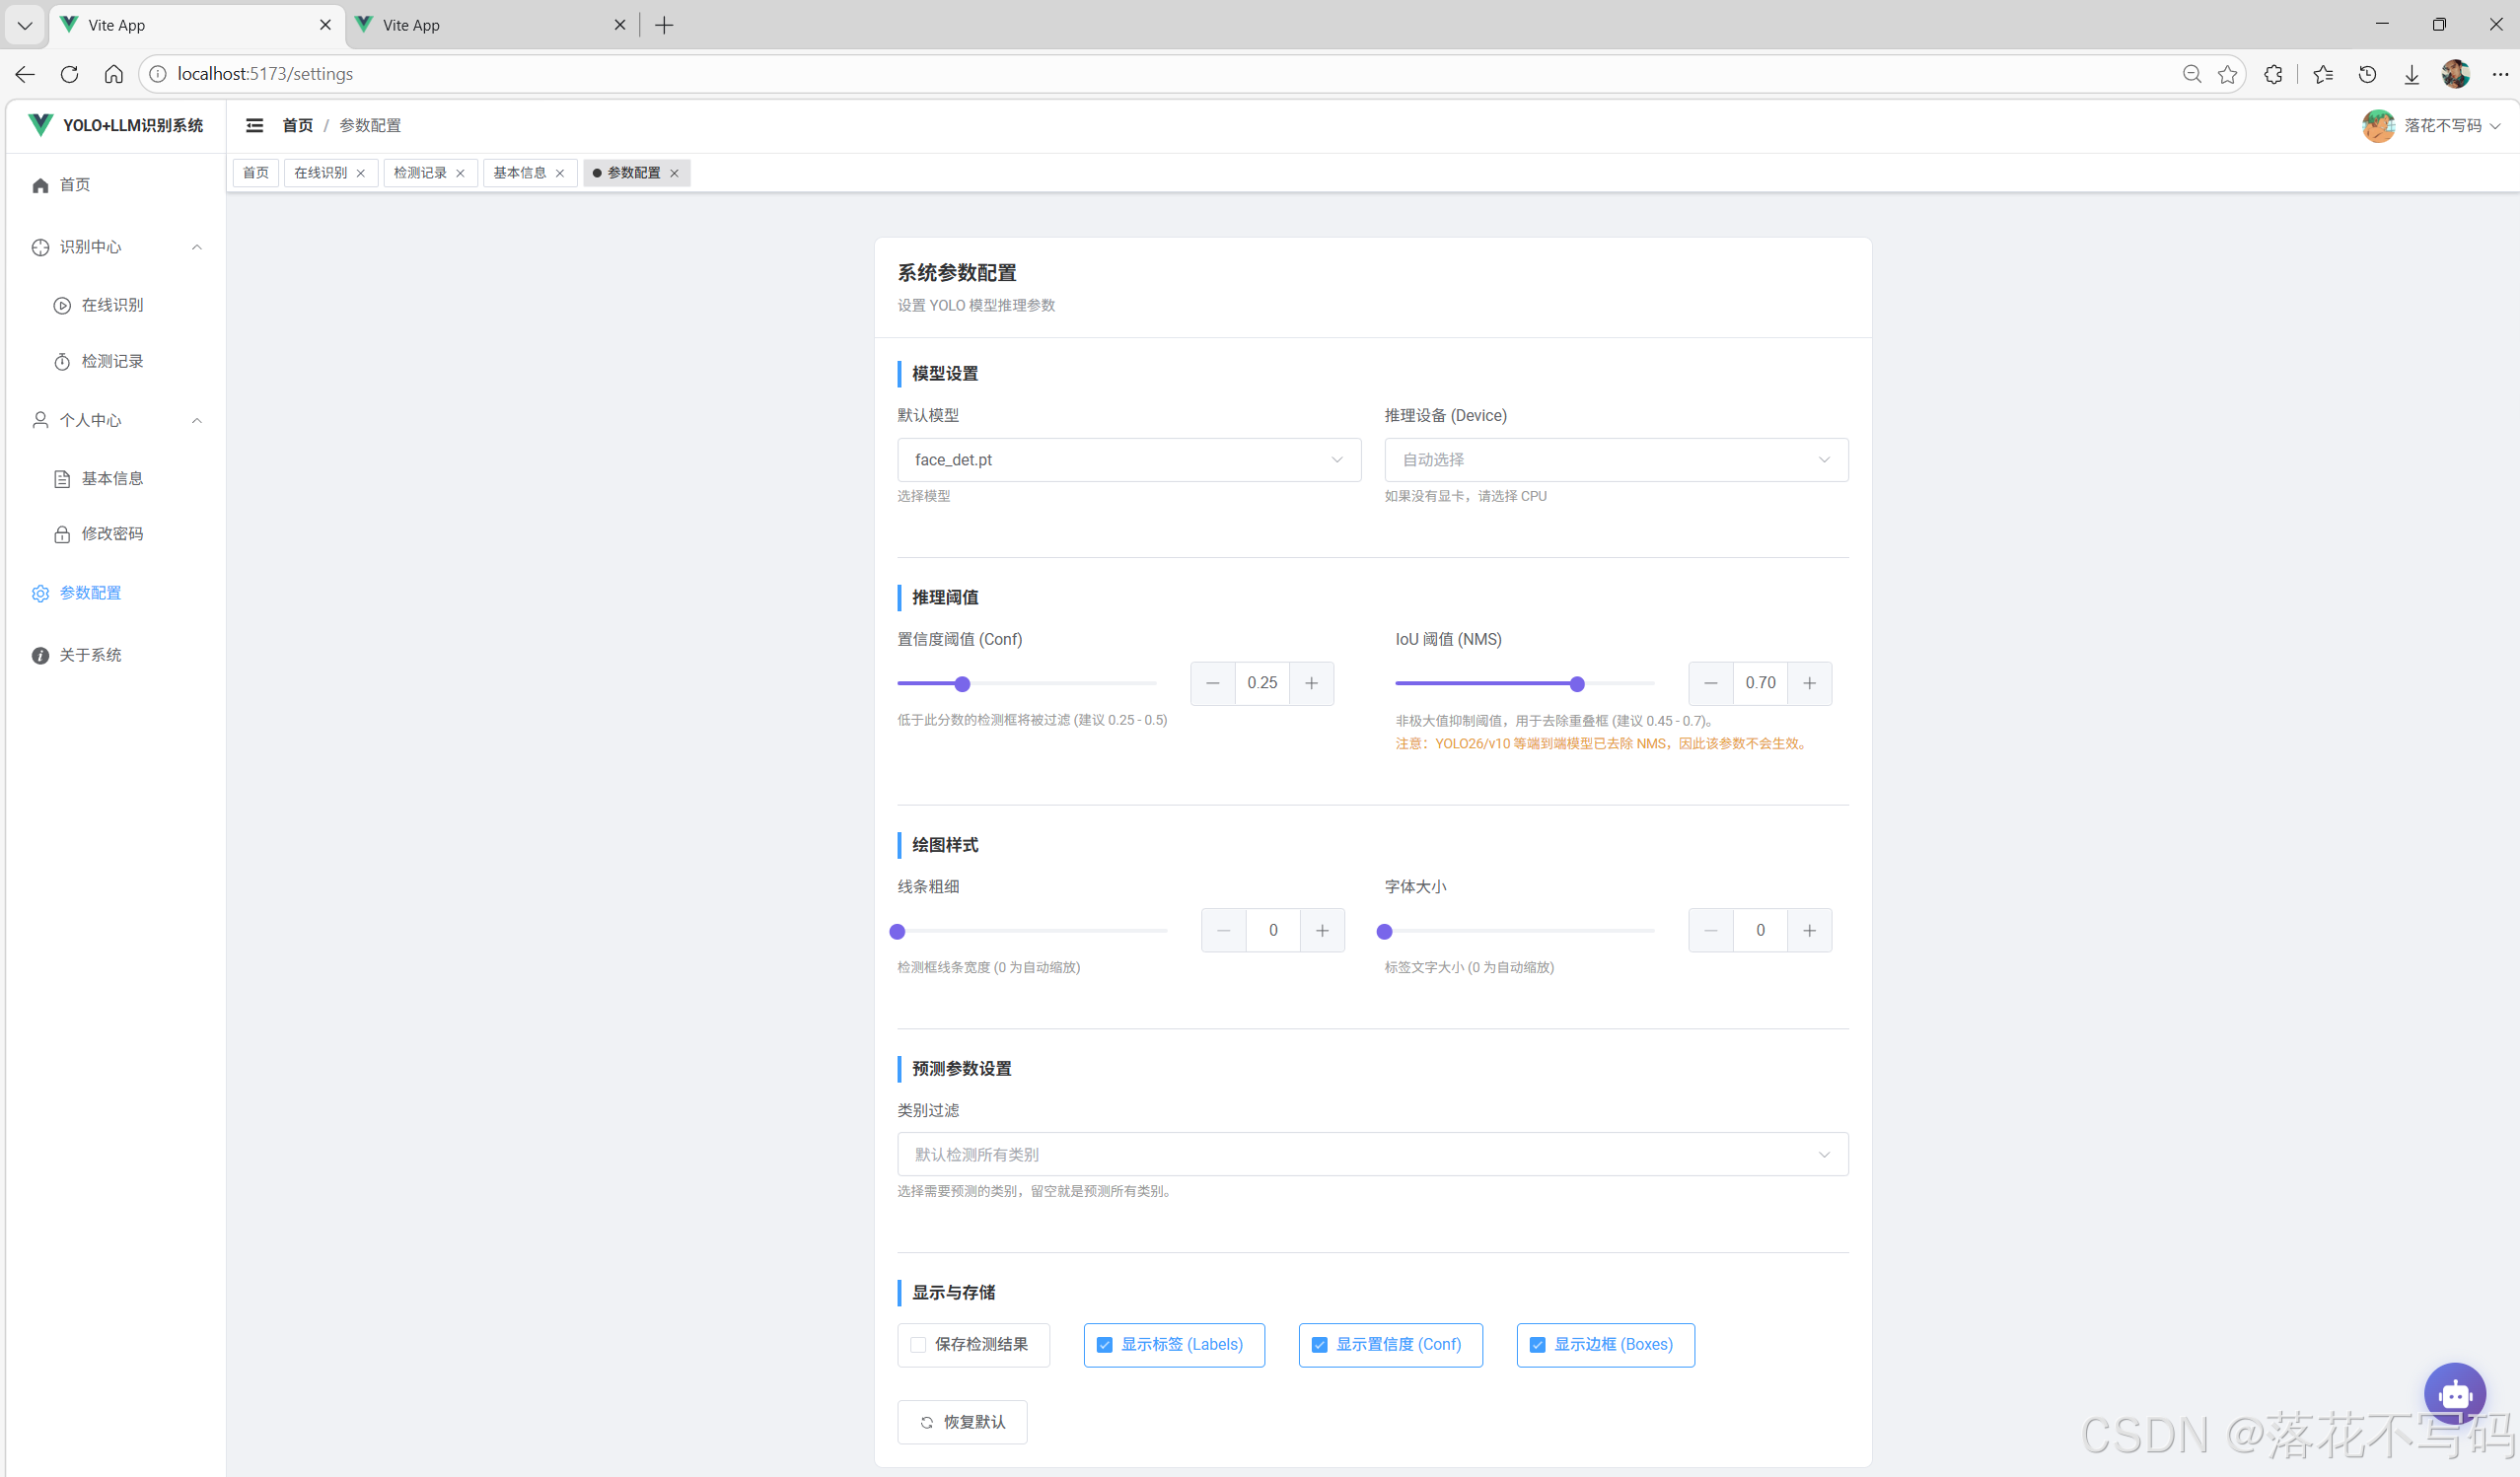Click plus icon for Conf threshold
The image size is (2520, 1477).
point(1311,683)
